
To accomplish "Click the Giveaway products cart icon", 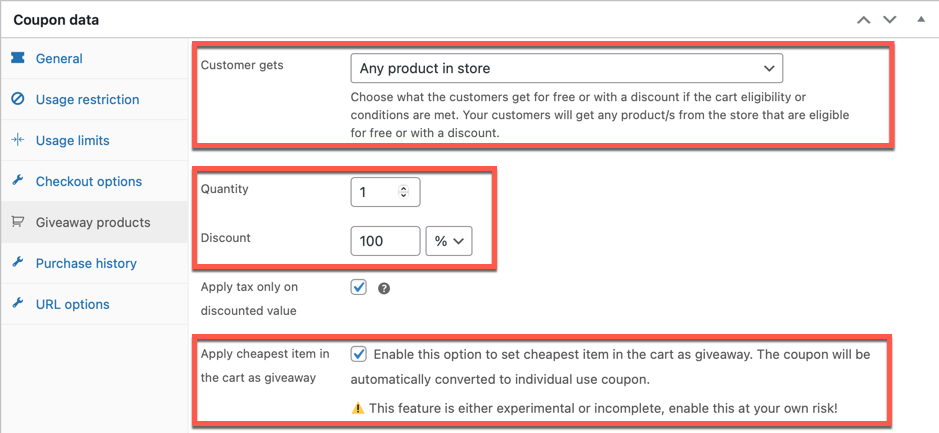I will 18,222.
